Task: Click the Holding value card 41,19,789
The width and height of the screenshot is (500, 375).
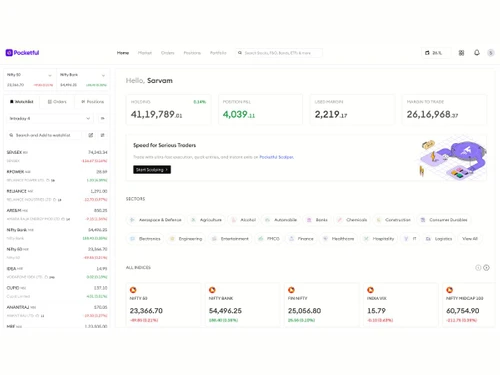Action: (168, 110)
